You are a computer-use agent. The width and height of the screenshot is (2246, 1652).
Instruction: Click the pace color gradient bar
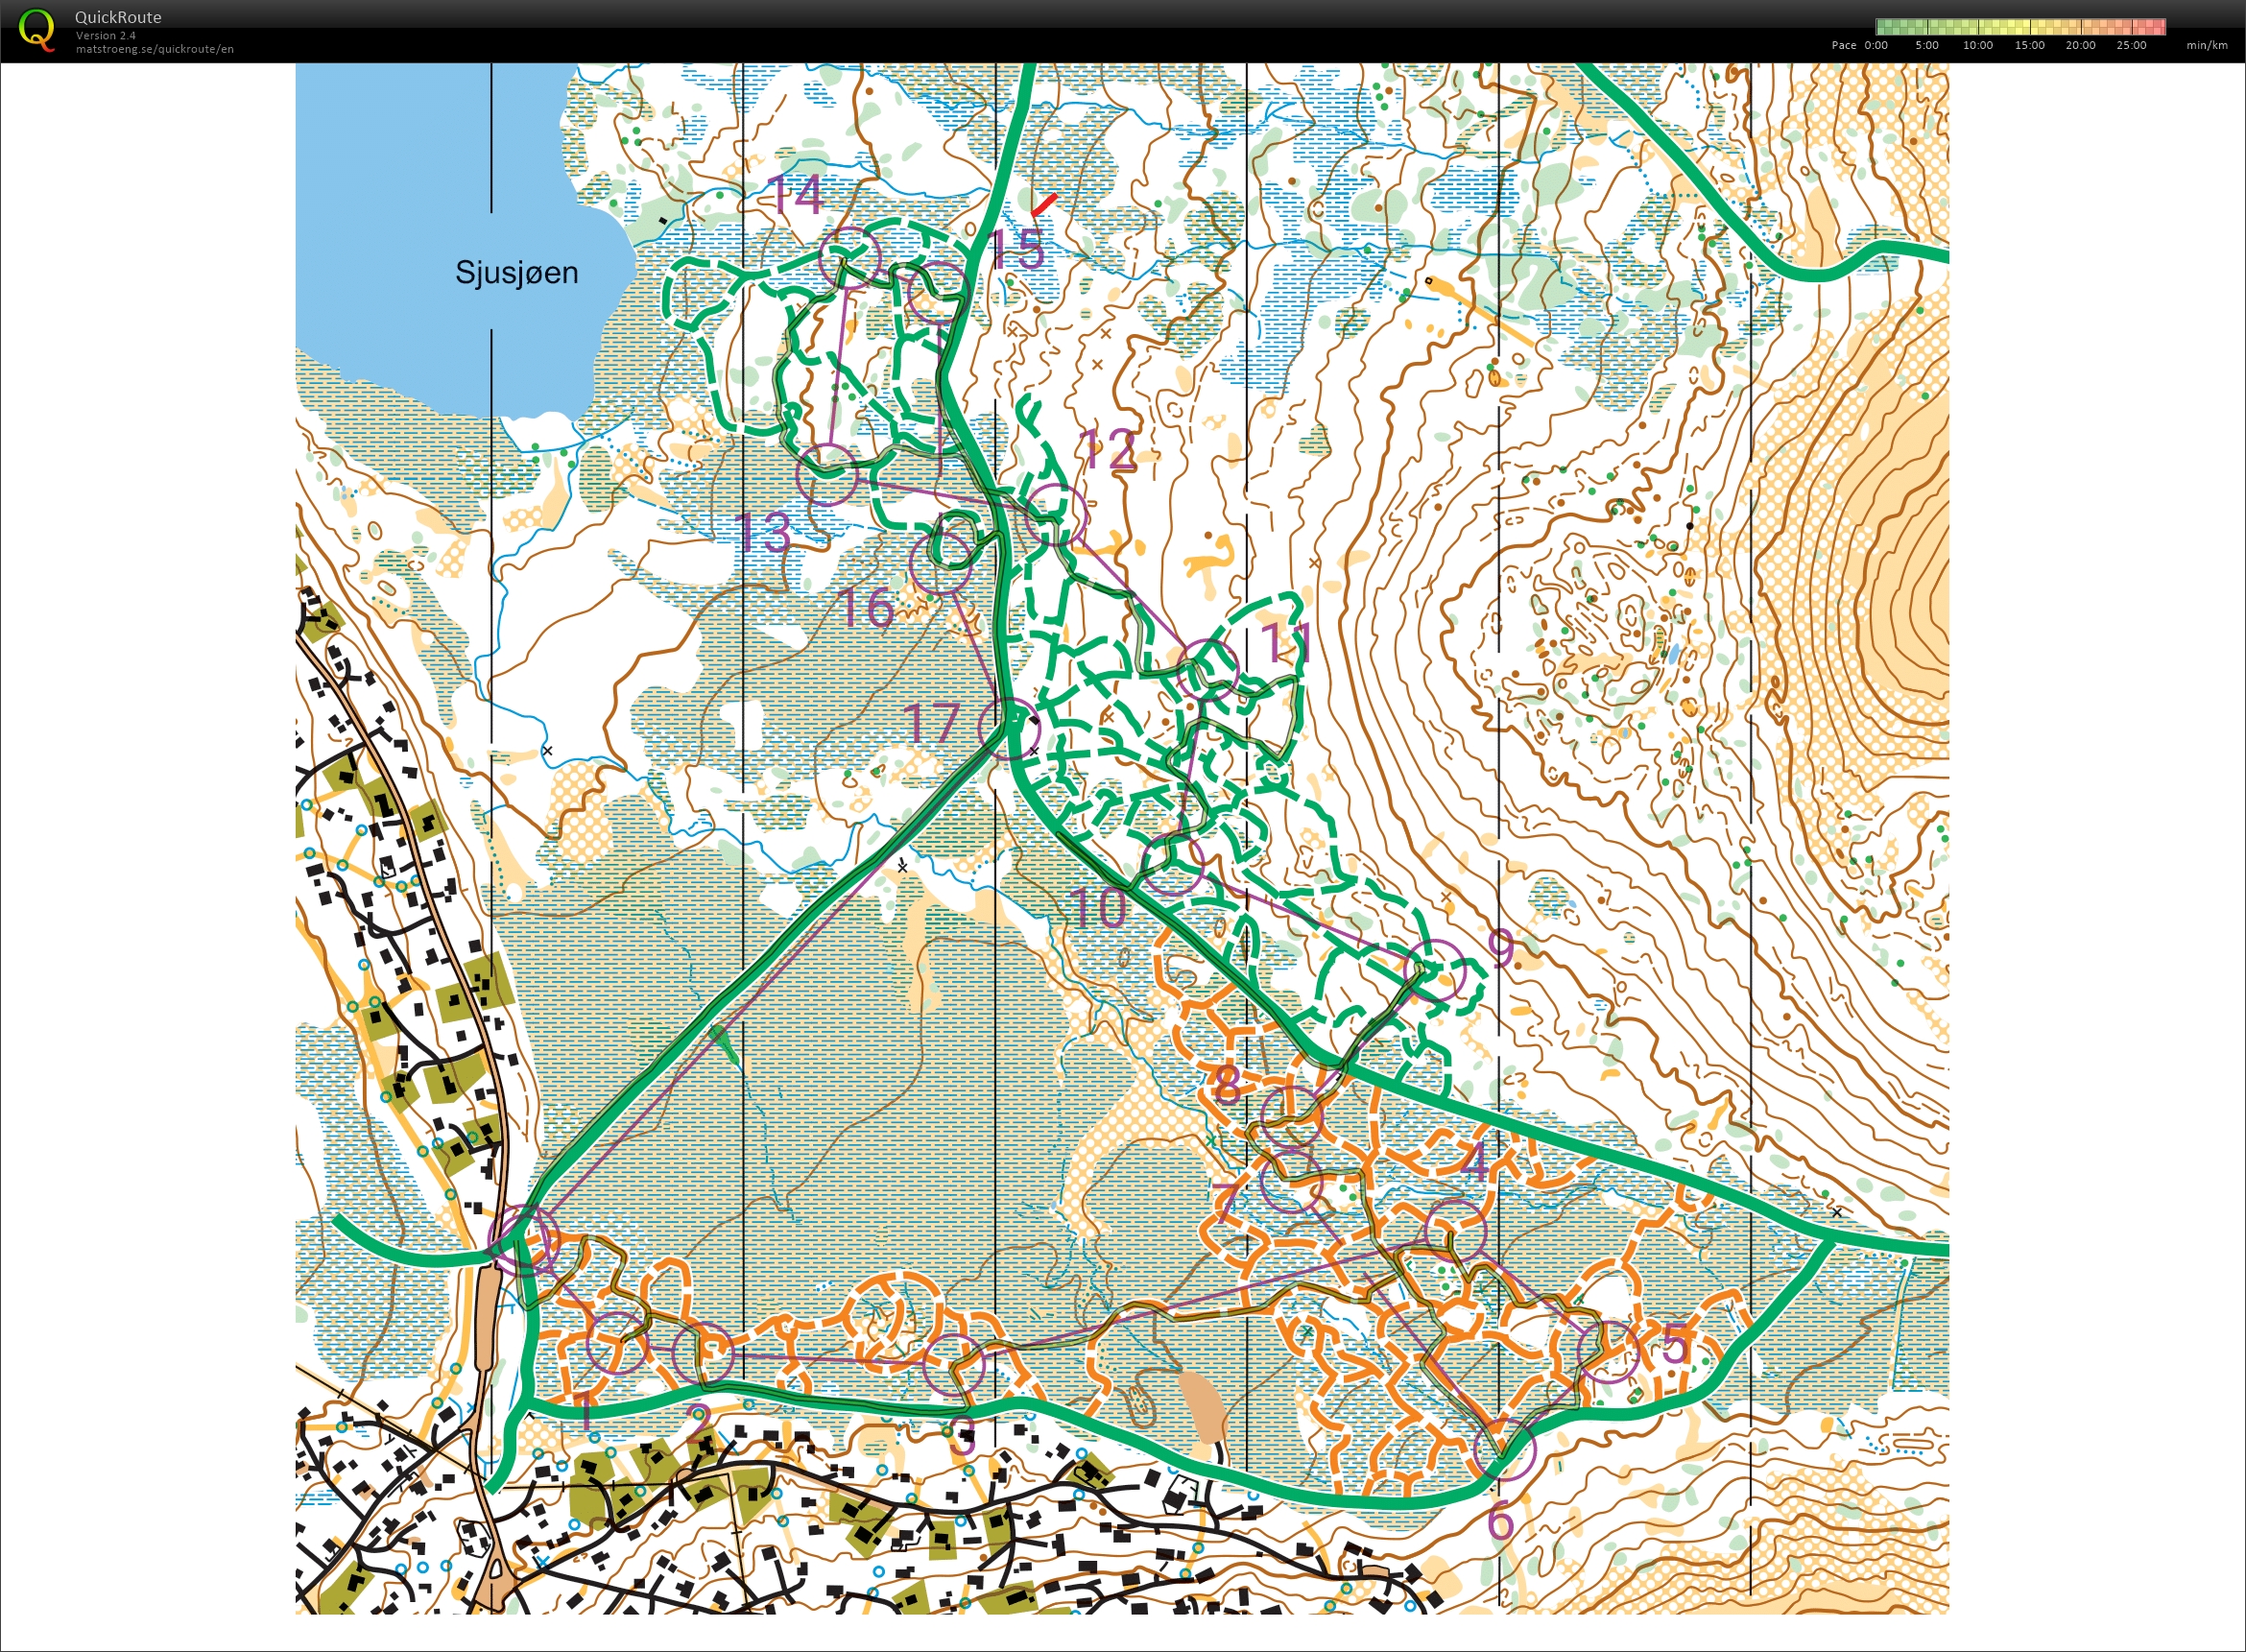click(x=2020, y=27)
